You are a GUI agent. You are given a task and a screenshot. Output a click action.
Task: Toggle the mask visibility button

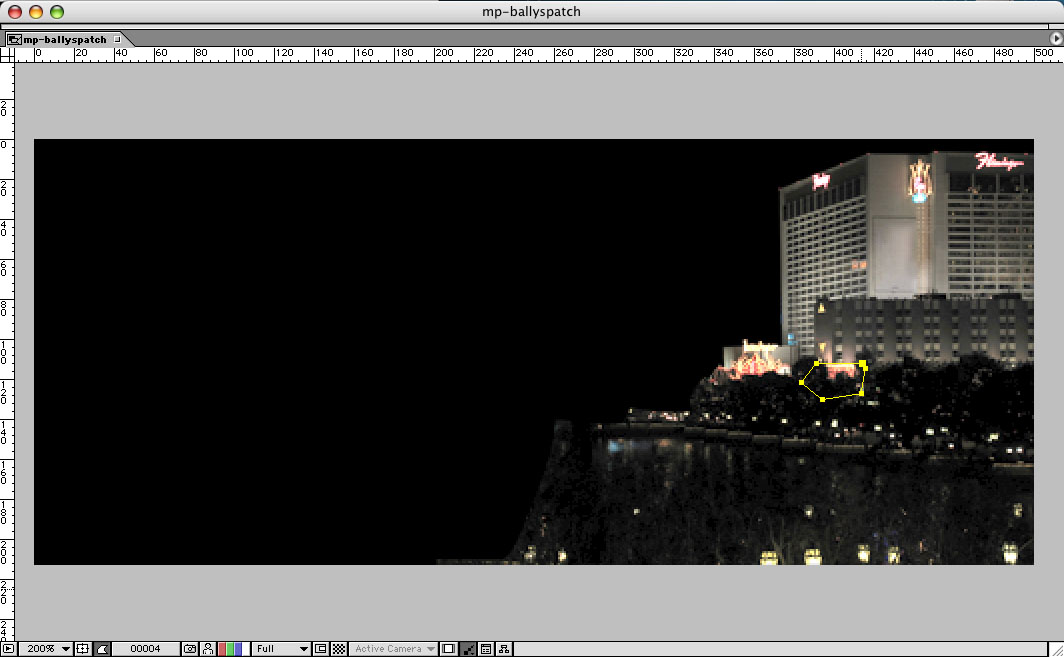click(101, 649)
